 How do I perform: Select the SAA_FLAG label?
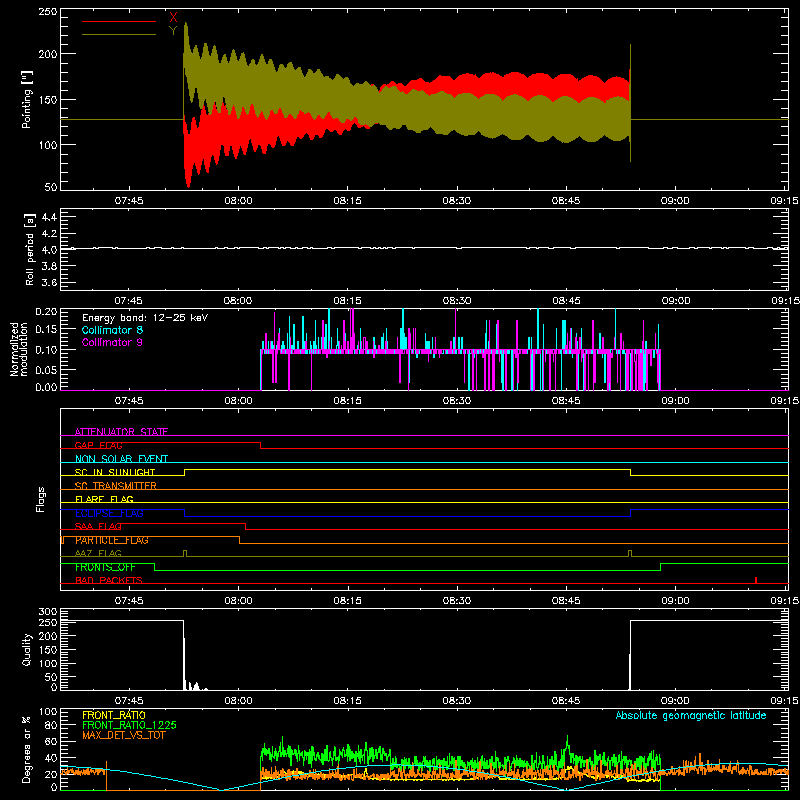tap(98, 526)
